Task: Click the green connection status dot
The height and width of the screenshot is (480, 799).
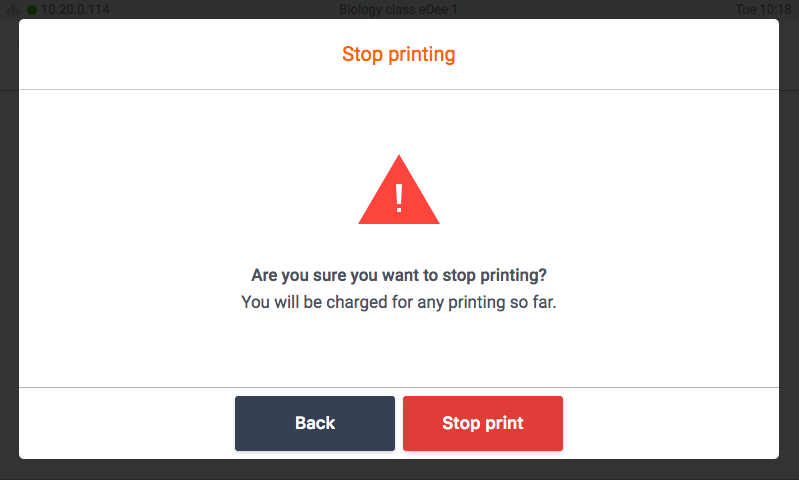Action: pos(32,9)
